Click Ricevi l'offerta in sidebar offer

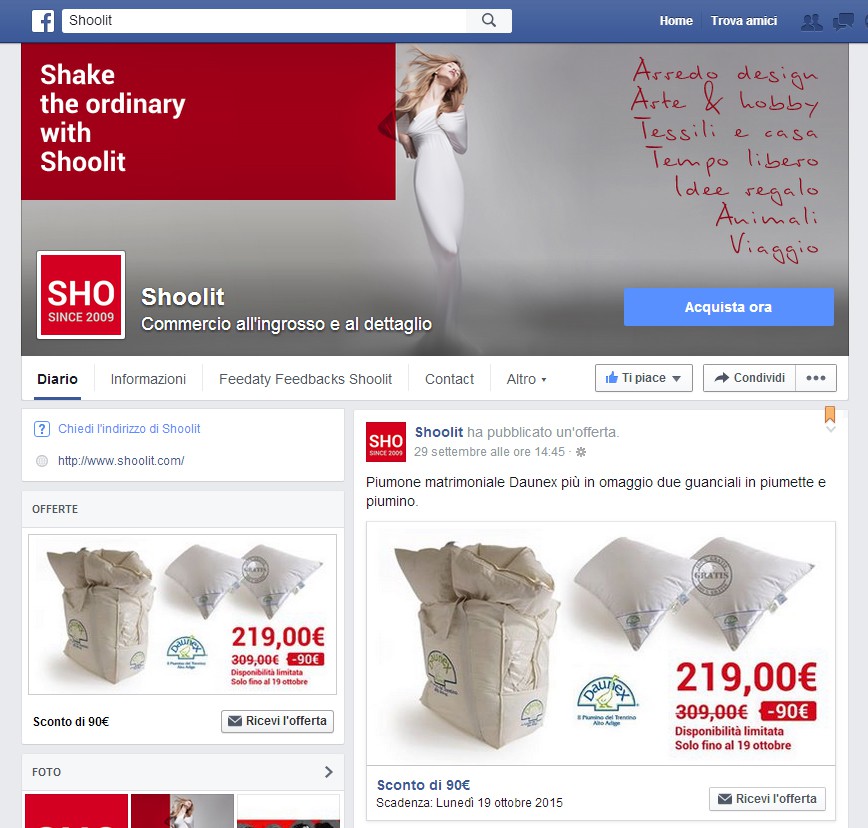(277, 721)
